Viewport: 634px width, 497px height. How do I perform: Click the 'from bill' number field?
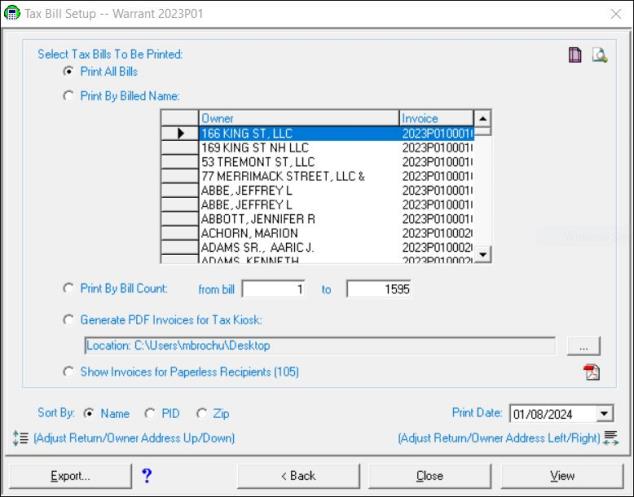(x=274, y=289)
